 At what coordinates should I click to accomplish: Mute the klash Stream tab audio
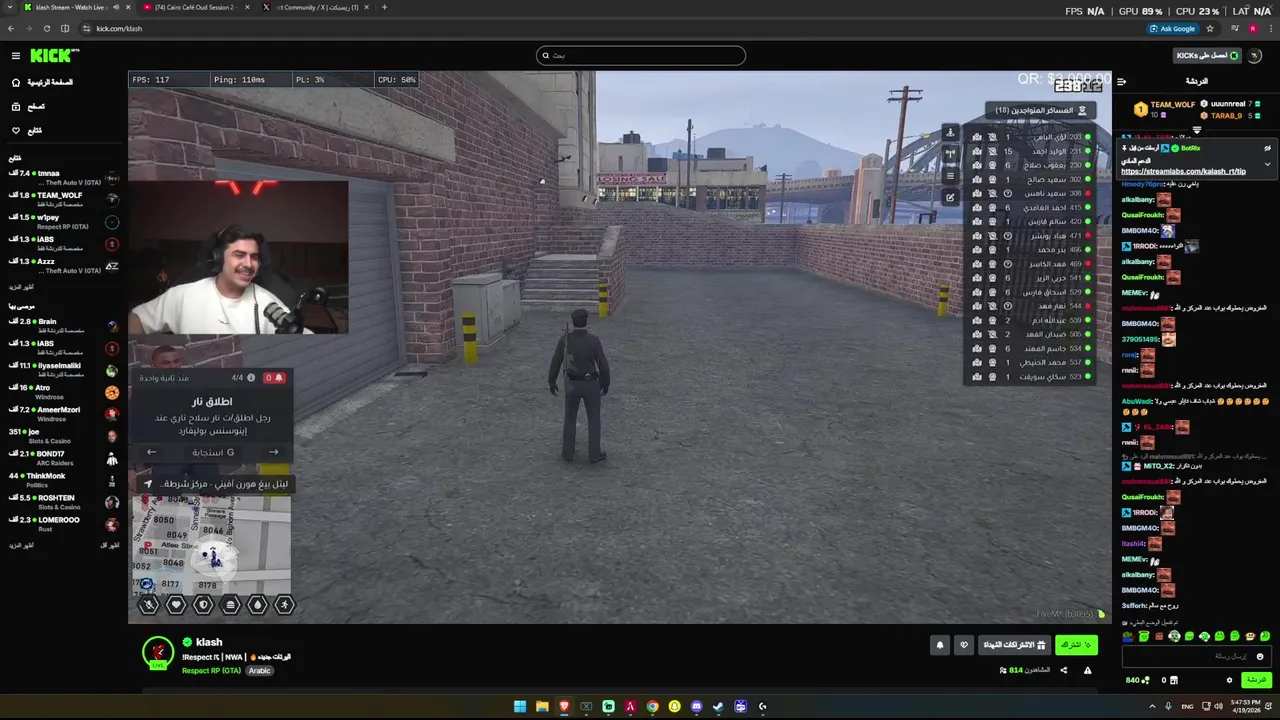click(116, 7)
